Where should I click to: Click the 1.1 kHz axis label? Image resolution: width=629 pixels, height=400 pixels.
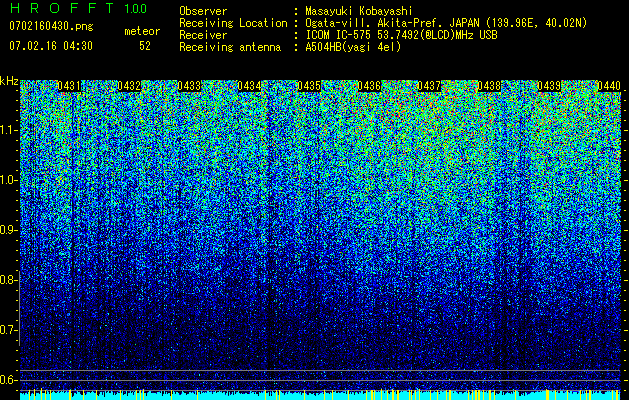click(7, 130)
